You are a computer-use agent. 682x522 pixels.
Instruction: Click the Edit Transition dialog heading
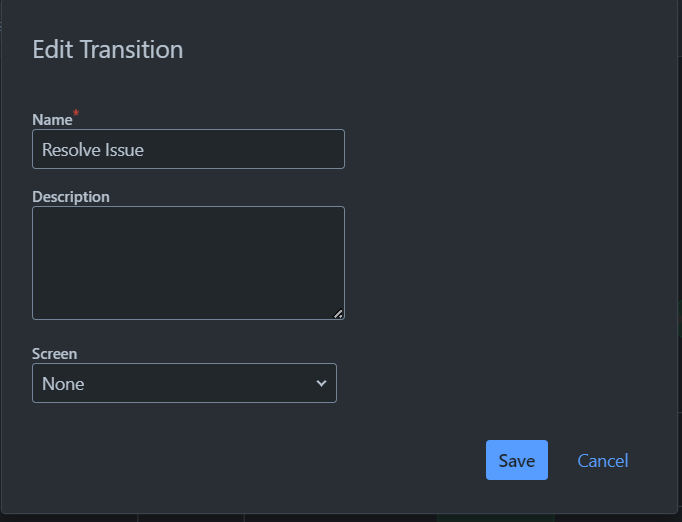click(108, 49)
